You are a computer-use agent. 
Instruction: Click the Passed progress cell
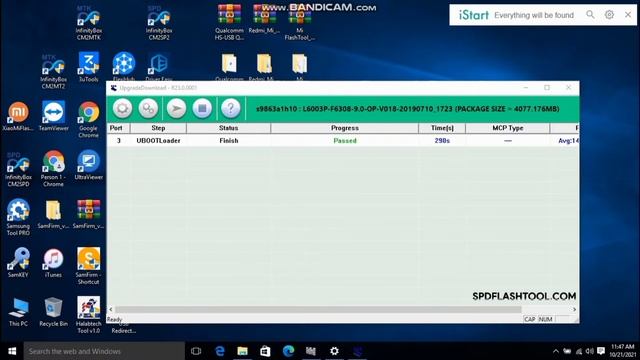(345, 140)
